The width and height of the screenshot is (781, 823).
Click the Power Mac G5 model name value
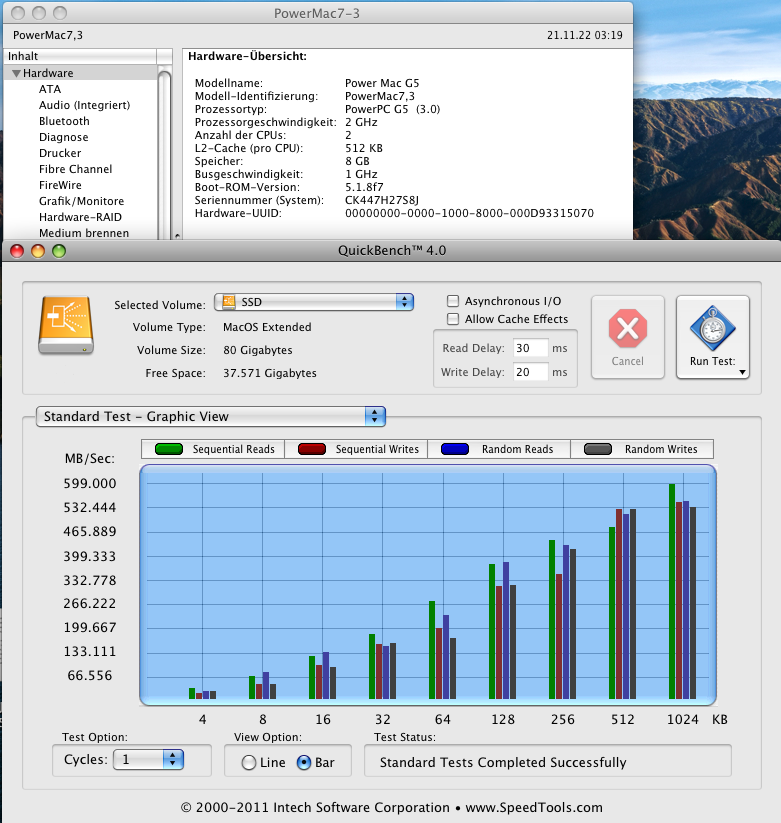click(382, 83)
